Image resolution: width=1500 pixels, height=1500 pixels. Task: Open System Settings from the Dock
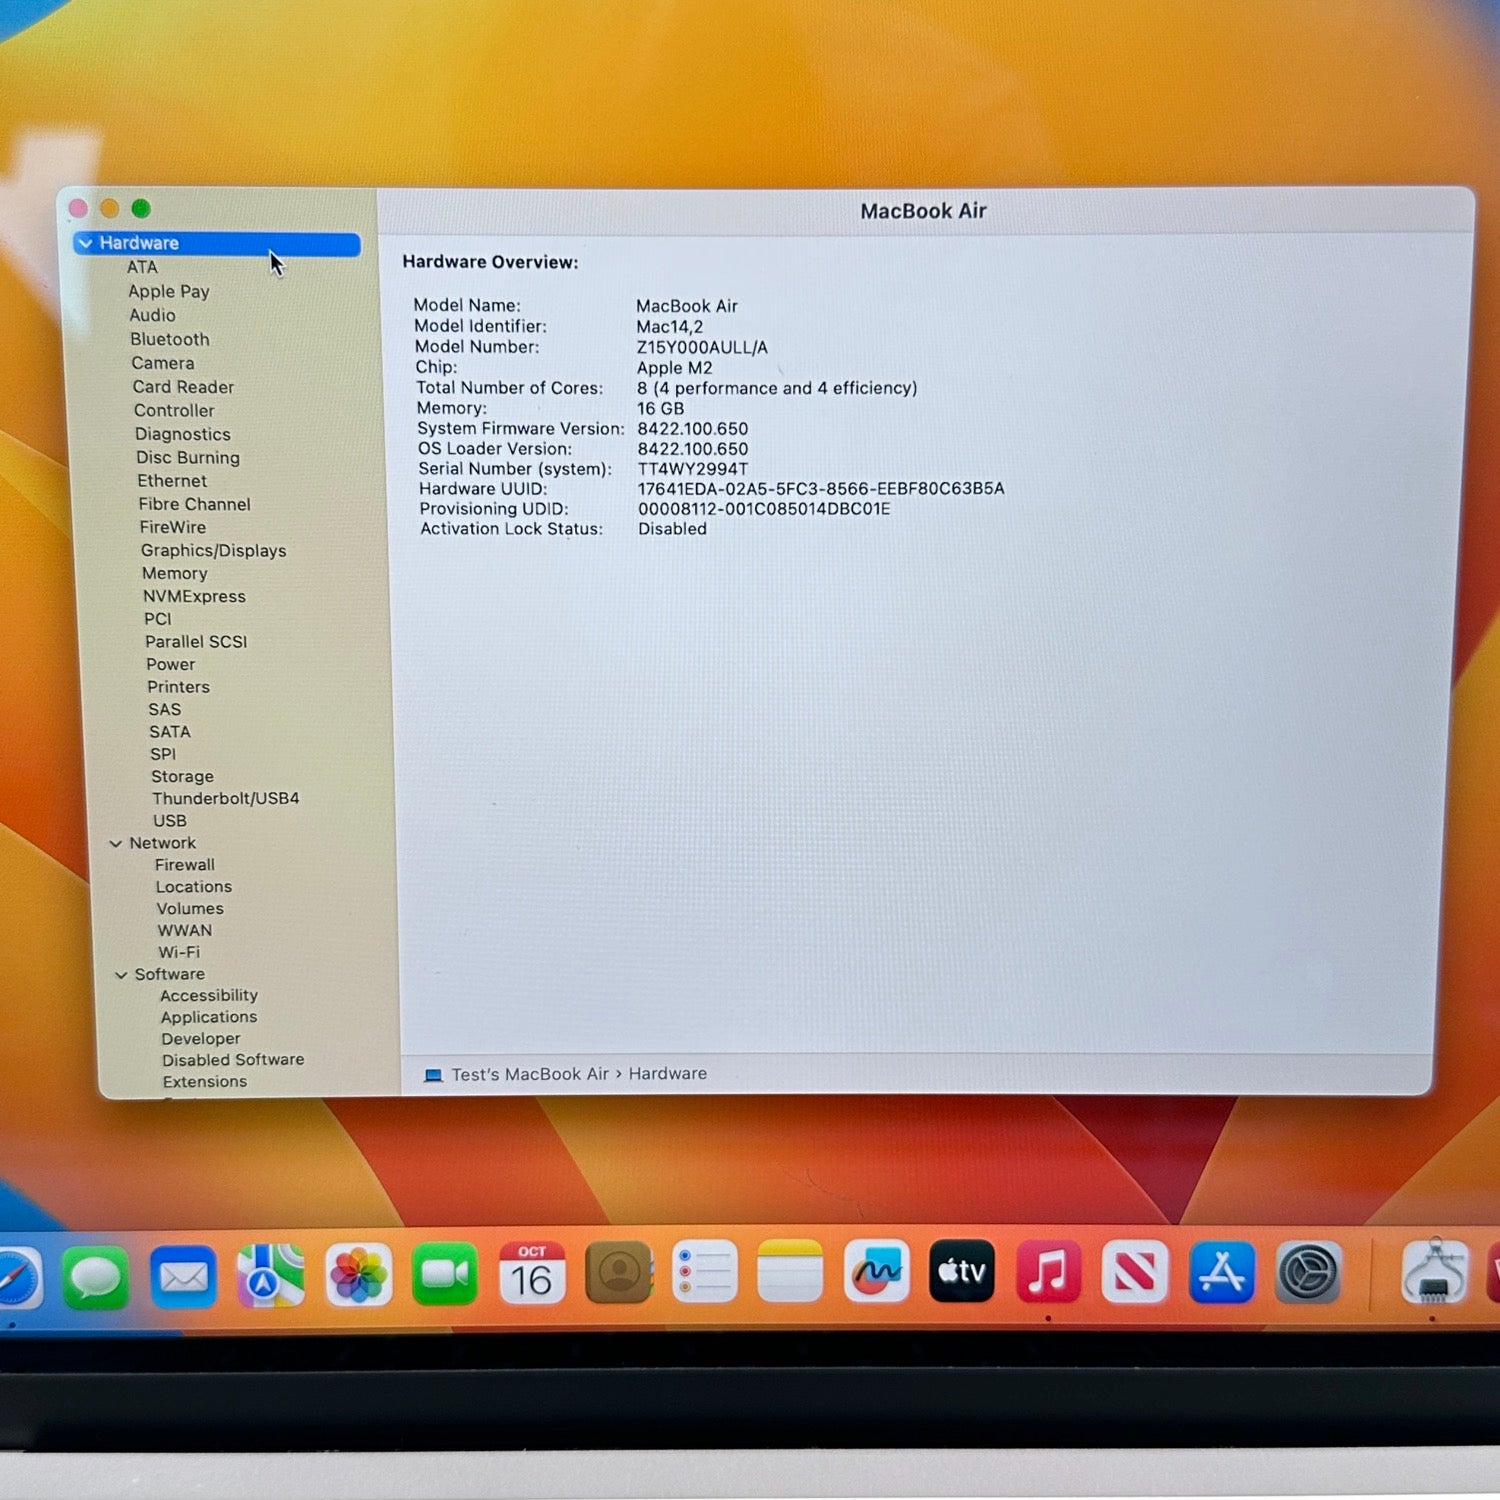point(1308,1273)
